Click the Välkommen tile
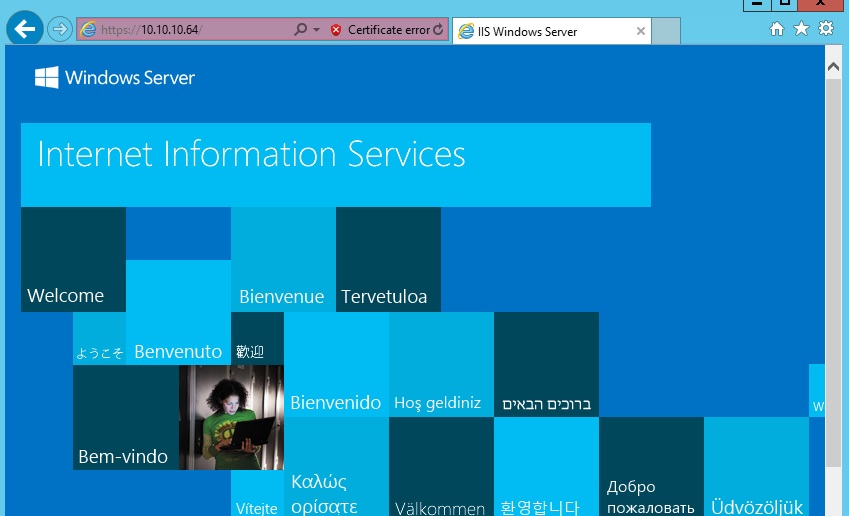This screenshot has height=516, width=849. [441, 466]
